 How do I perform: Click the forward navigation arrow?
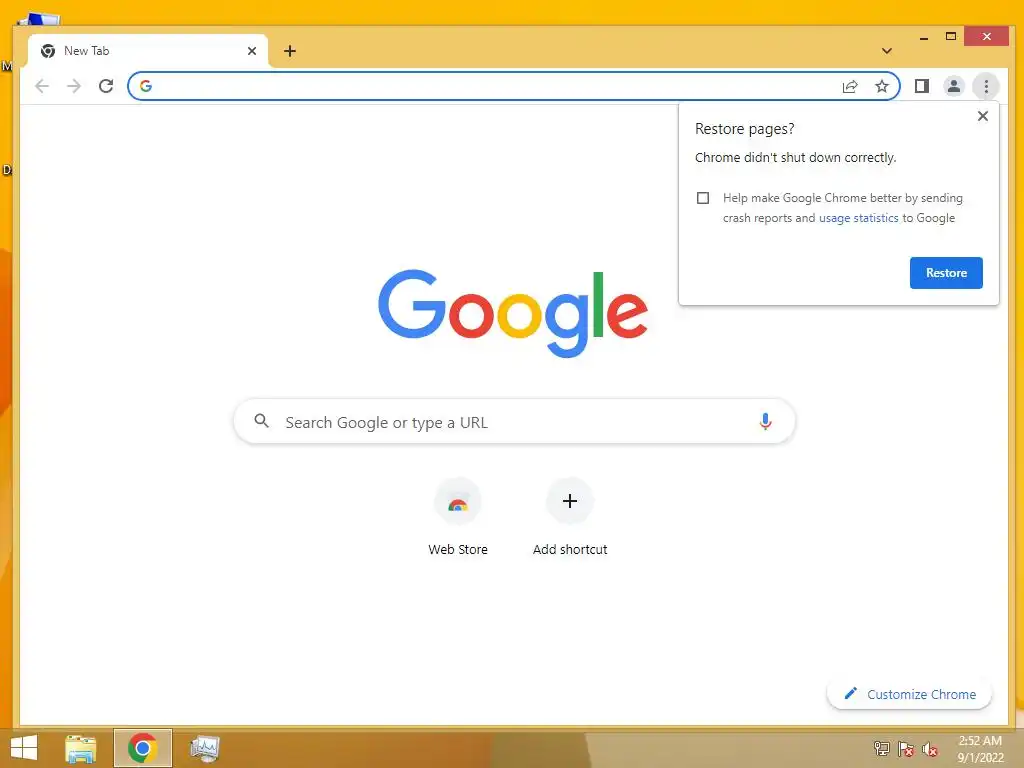pos(74,86)
